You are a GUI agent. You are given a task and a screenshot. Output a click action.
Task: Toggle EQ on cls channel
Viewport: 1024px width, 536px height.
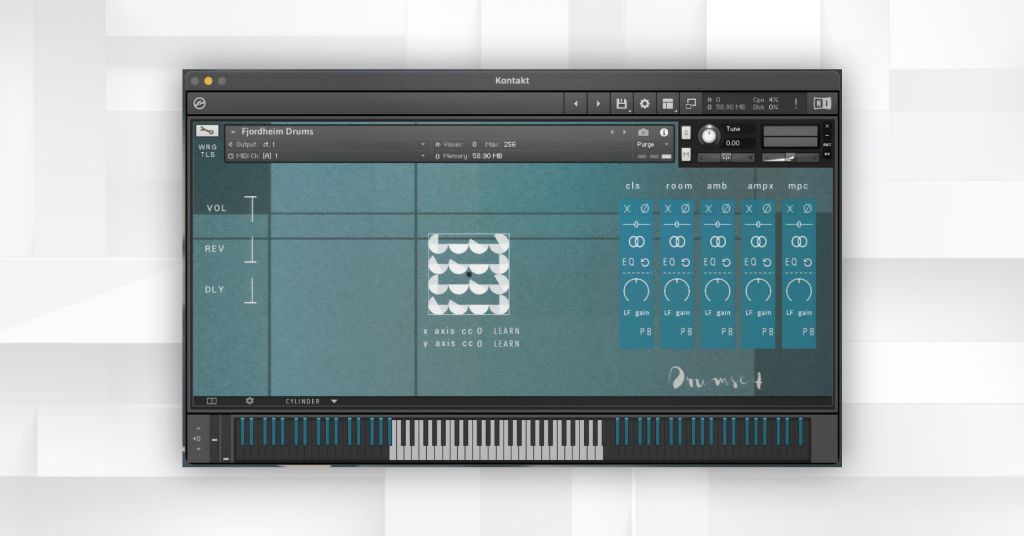pos(628,262)
